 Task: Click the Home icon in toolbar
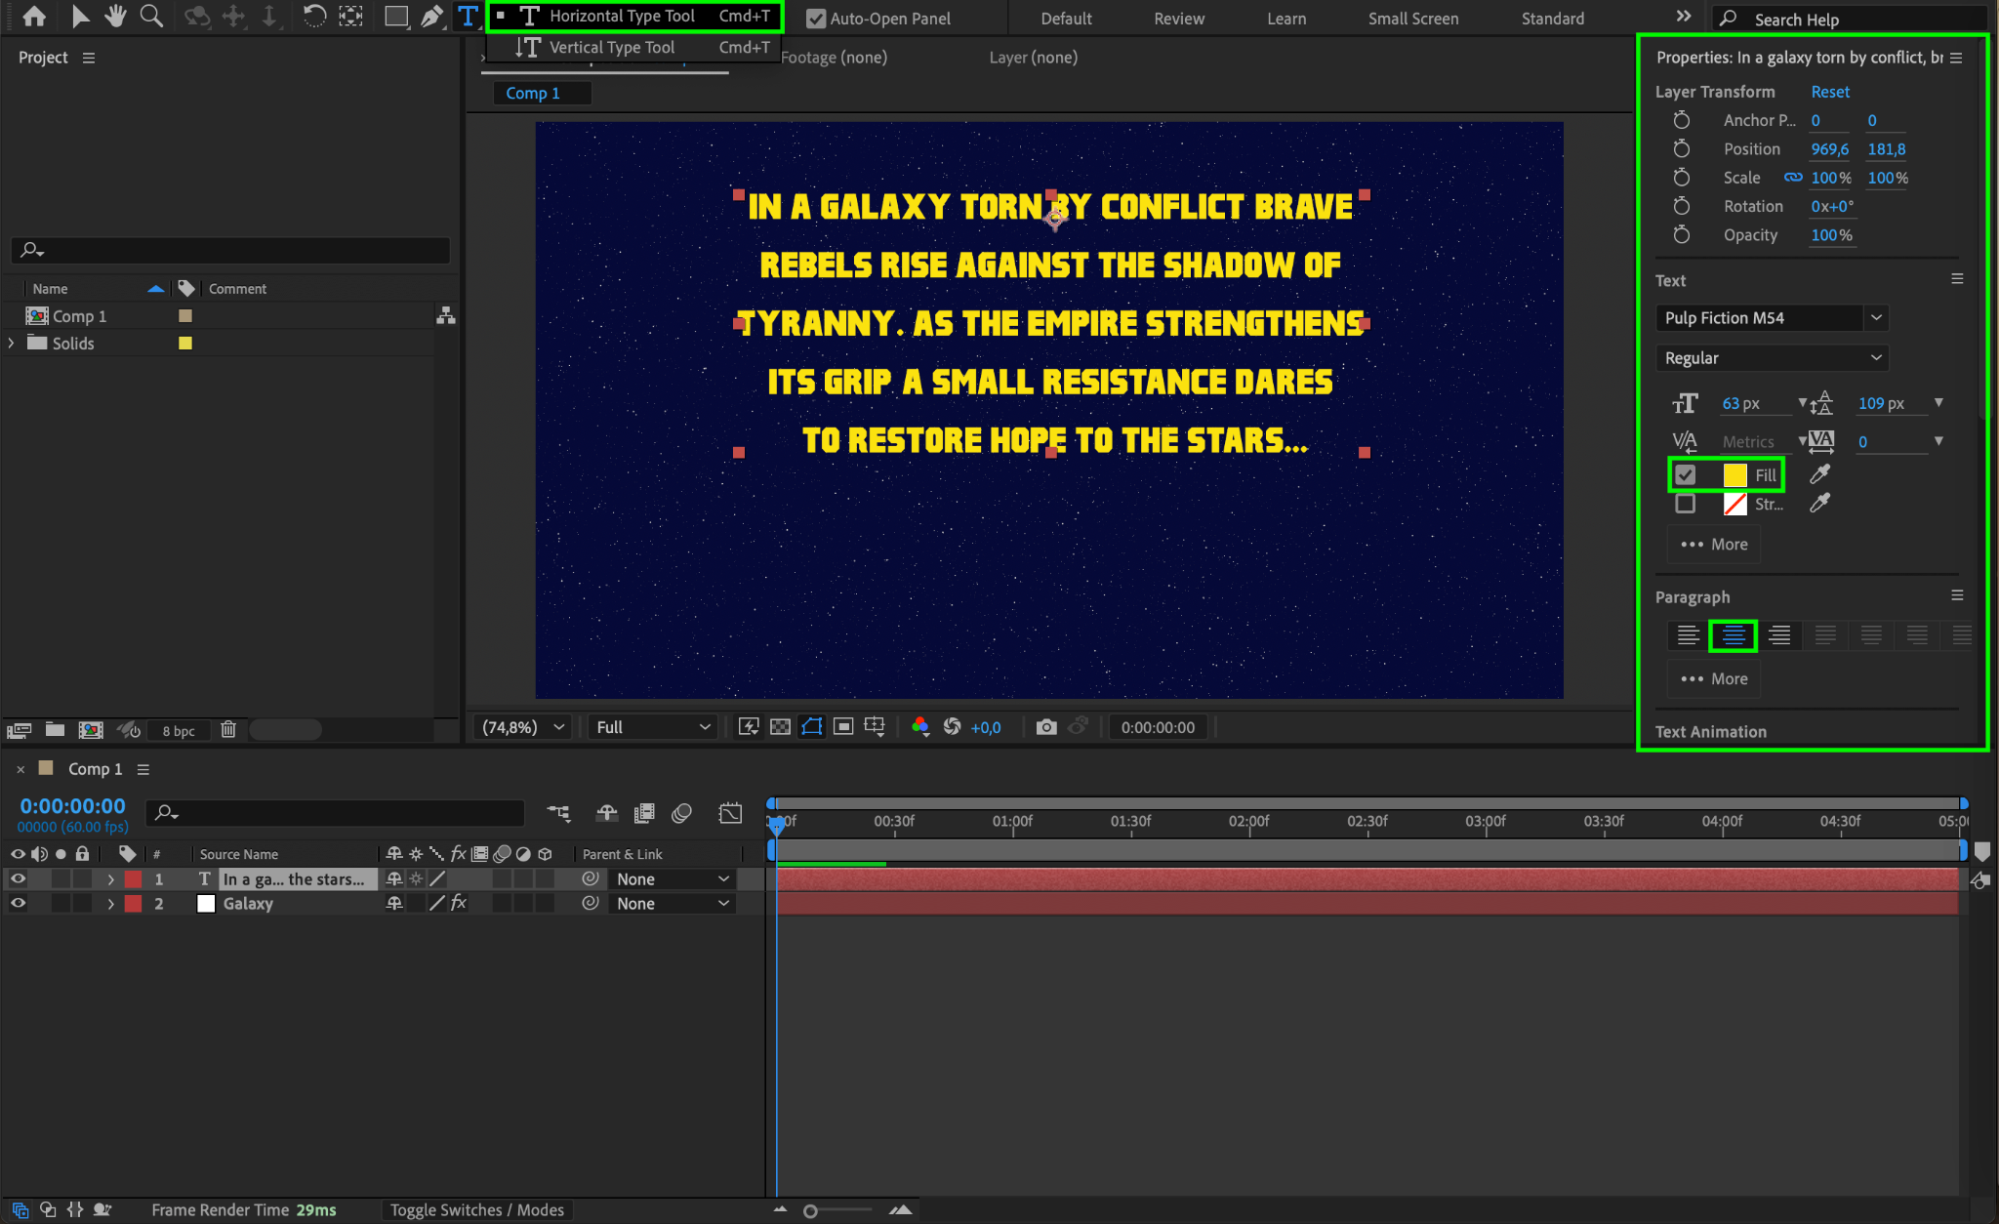pos(34,16)
